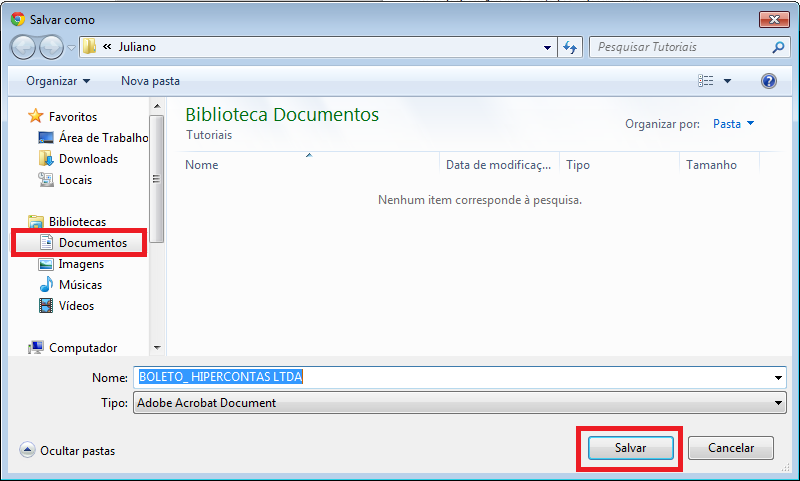Sort by Data de modificação column header
800x481 pixels.
pos(498,165)
